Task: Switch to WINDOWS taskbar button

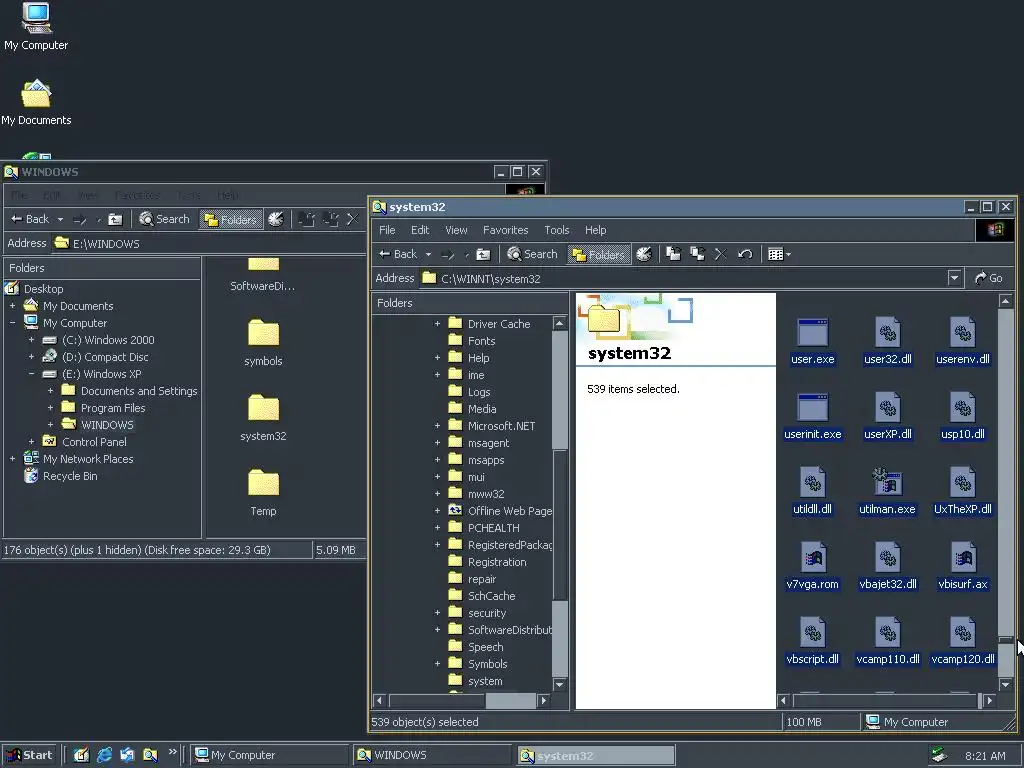Action: [432, 755]
